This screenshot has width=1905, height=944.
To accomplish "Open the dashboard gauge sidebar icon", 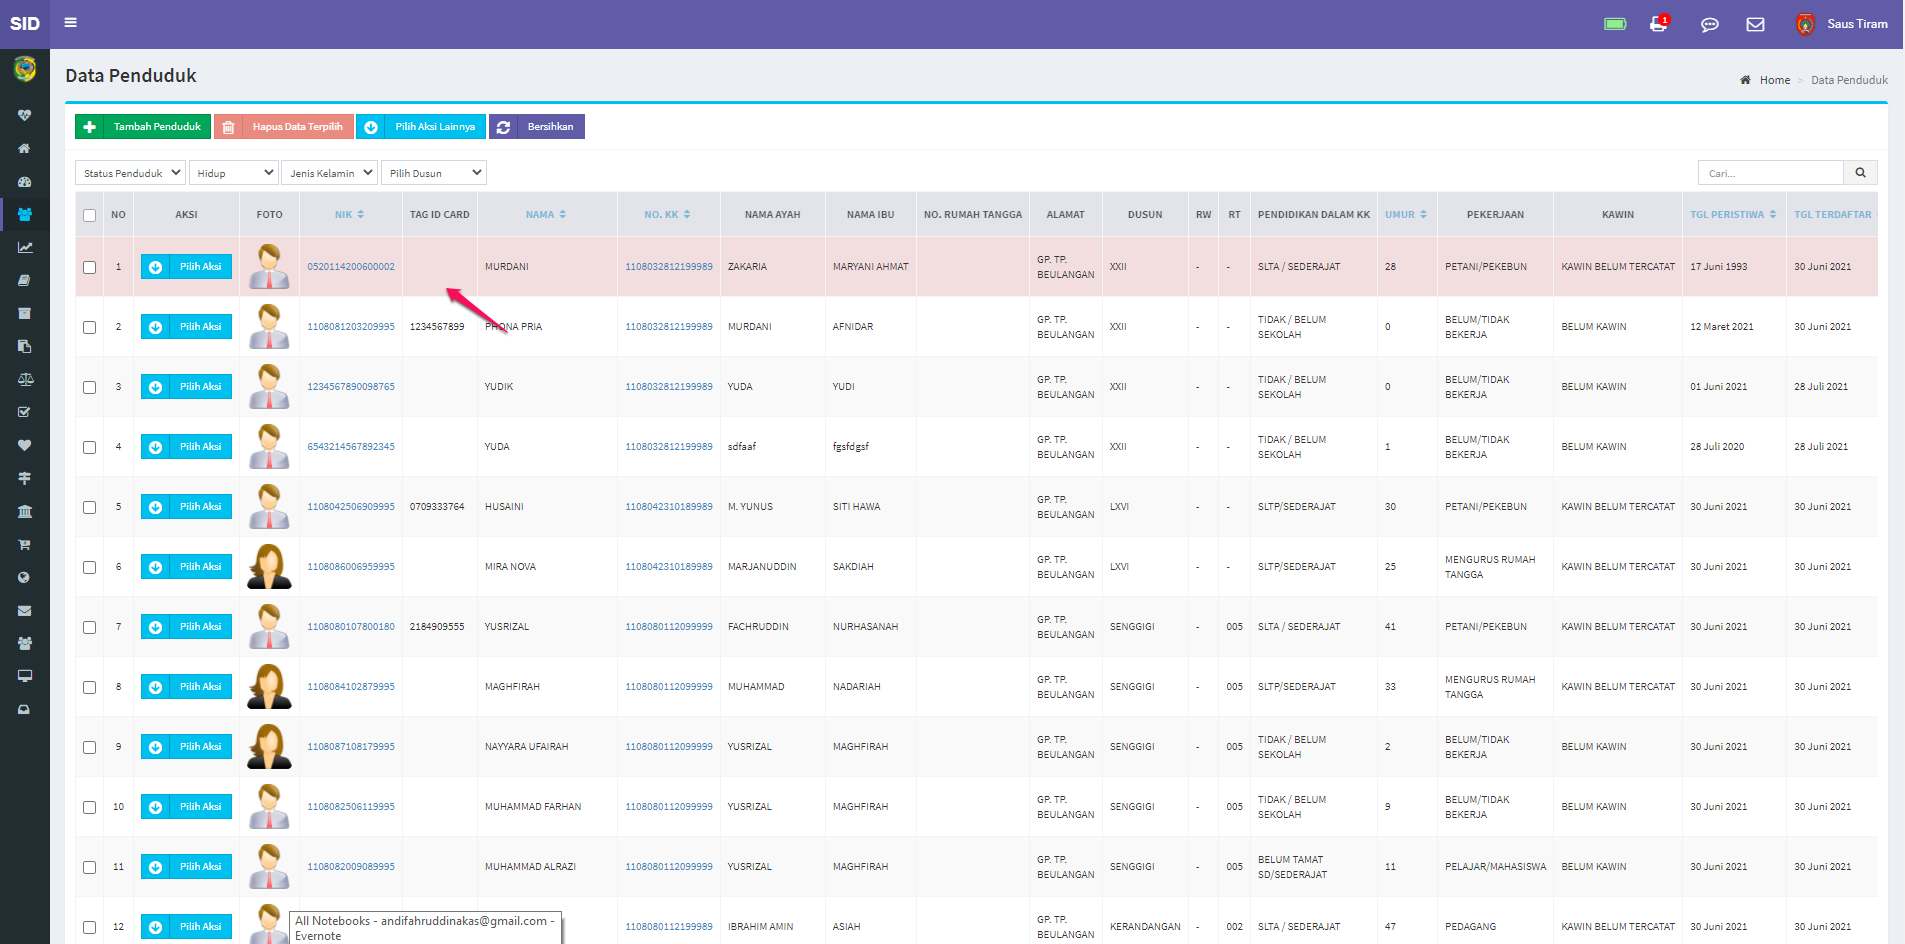I will (x=25, y=181).
